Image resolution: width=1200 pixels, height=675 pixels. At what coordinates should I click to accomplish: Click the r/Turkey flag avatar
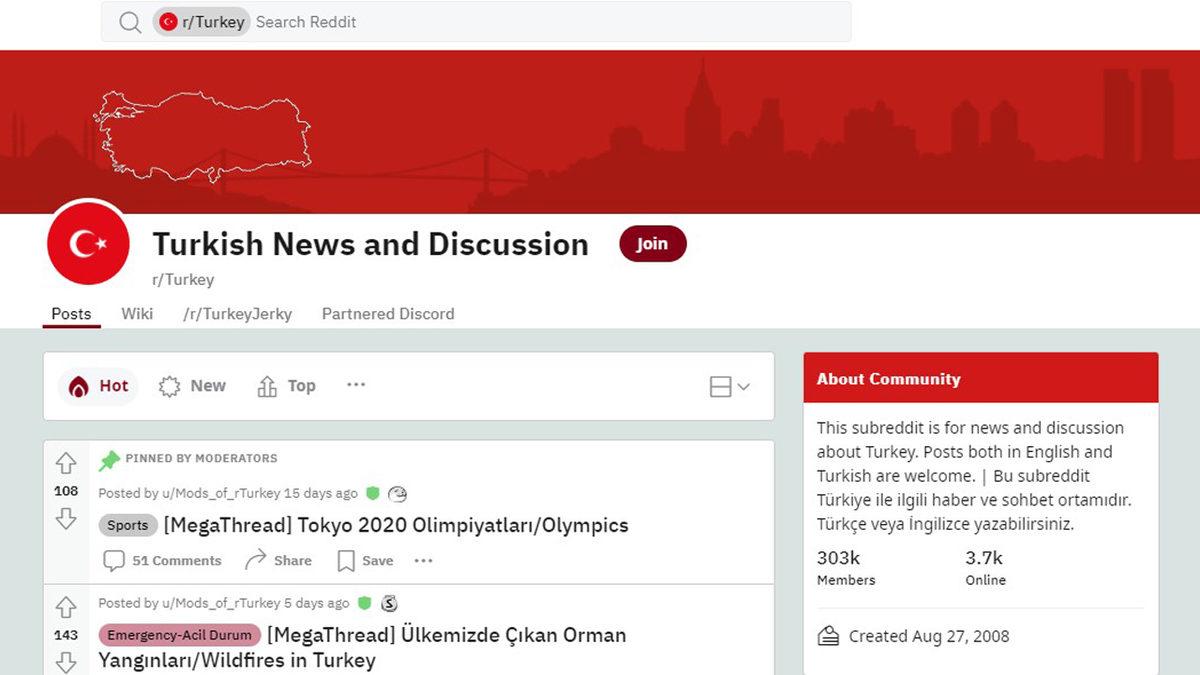88,243
